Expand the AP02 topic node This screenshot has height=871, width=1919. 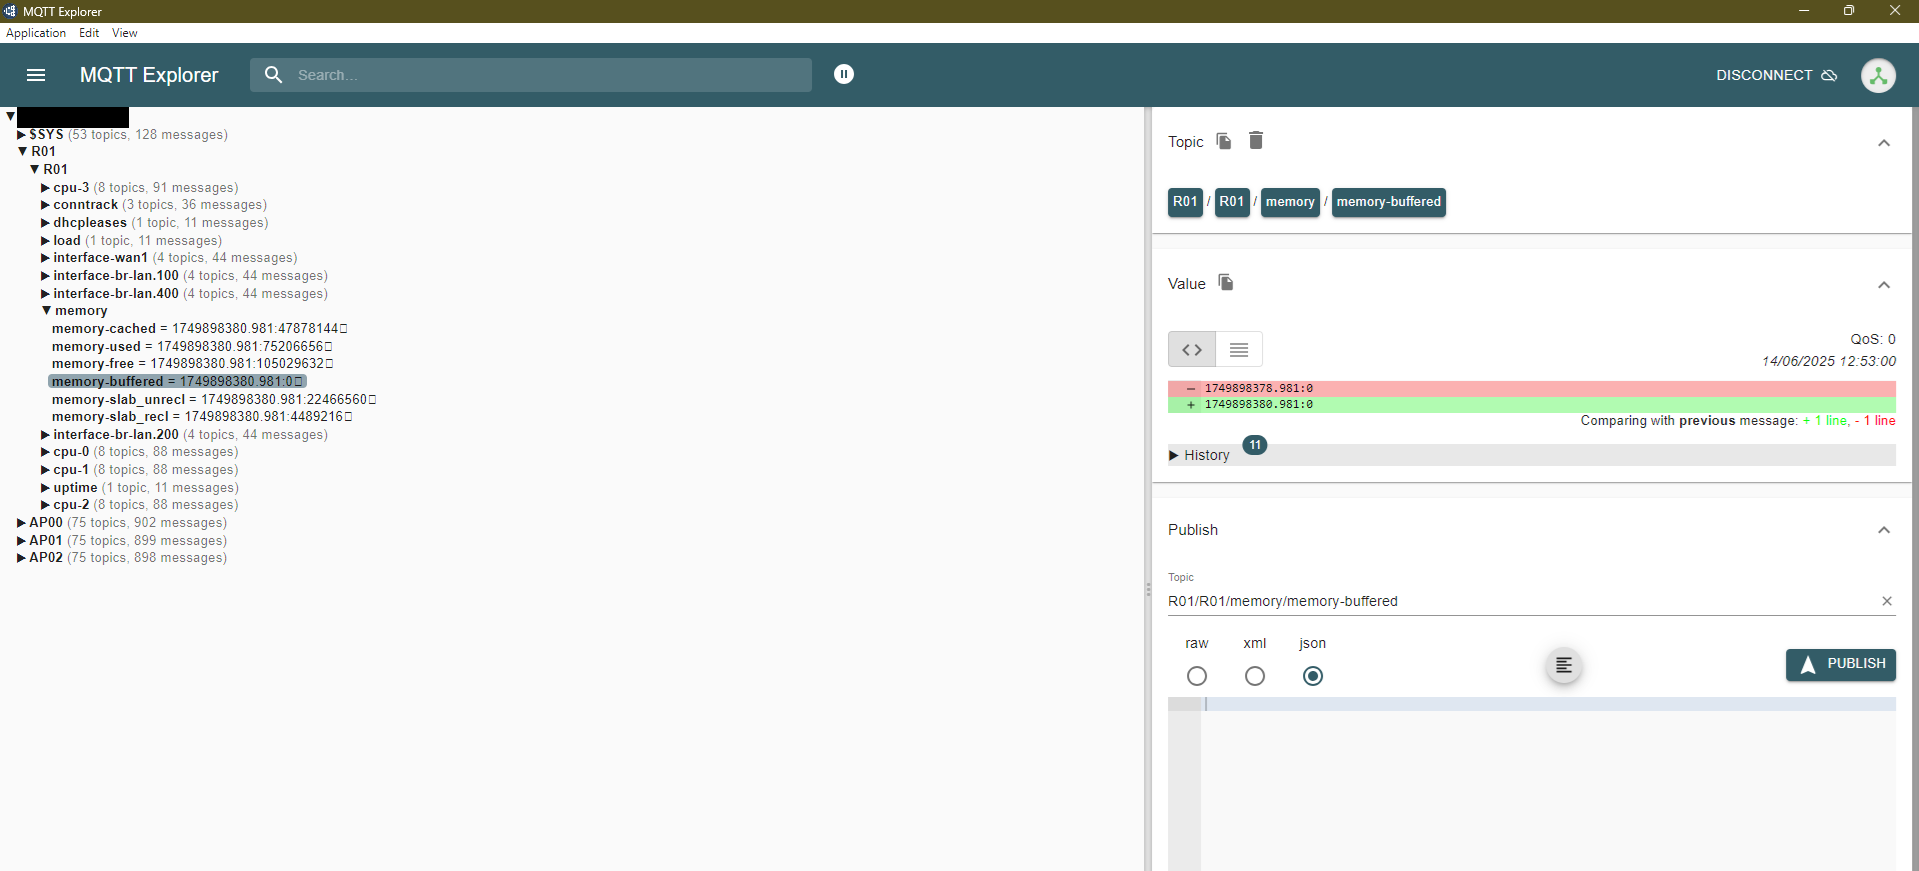pyautogui.click(x=21, y=558)
